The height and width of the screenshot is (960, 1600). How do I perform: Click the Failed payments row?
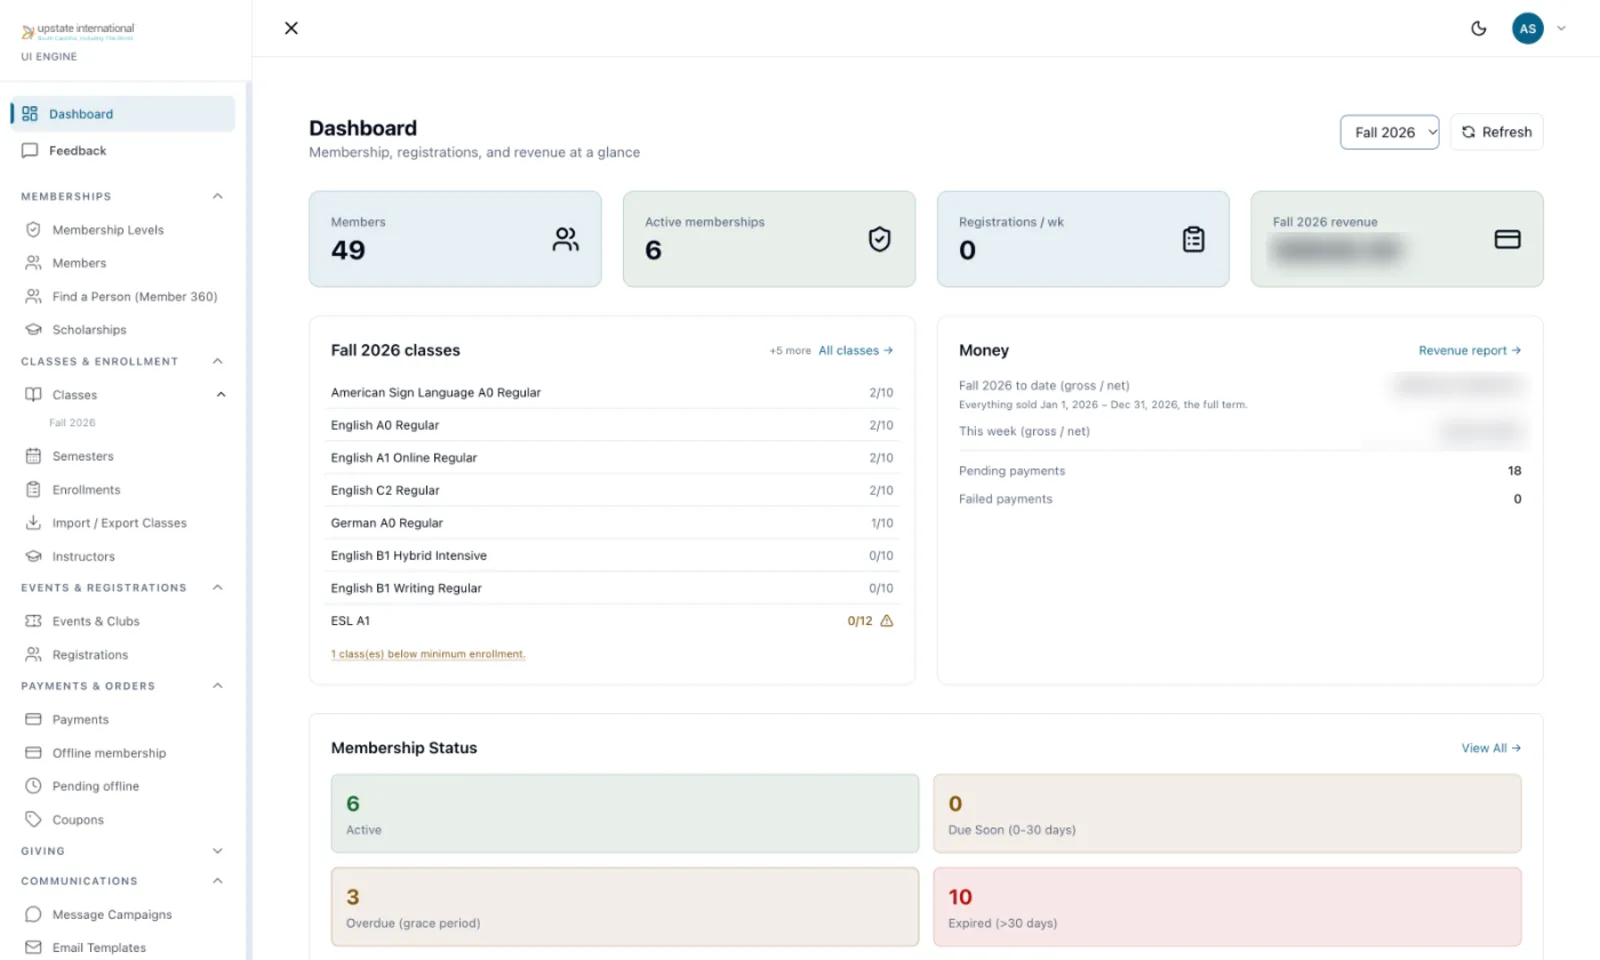(x=1240, y=499)
